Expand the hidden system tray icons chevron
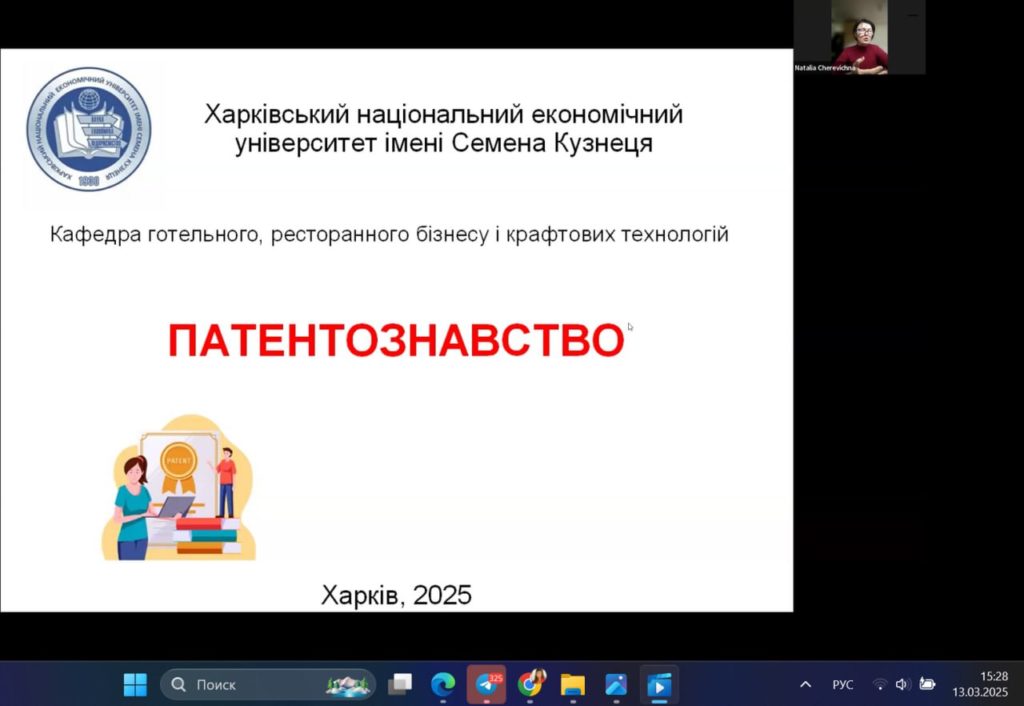This screenshot has height=706, width=1024. pos(806,684)
